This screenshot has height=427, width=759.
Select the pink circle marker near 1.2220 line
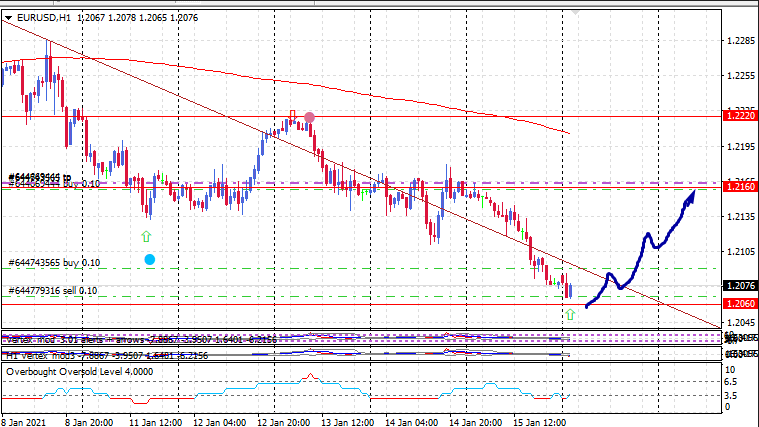tap(309, 117)
